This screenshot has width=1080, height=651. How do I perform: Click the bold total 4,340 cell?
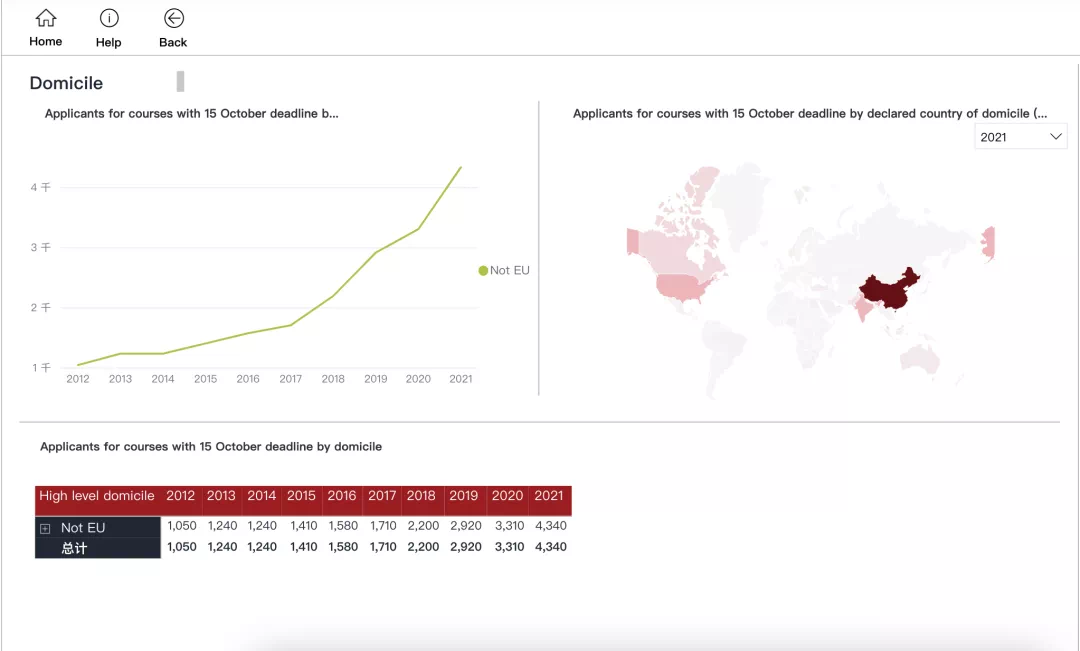point(551,547)
